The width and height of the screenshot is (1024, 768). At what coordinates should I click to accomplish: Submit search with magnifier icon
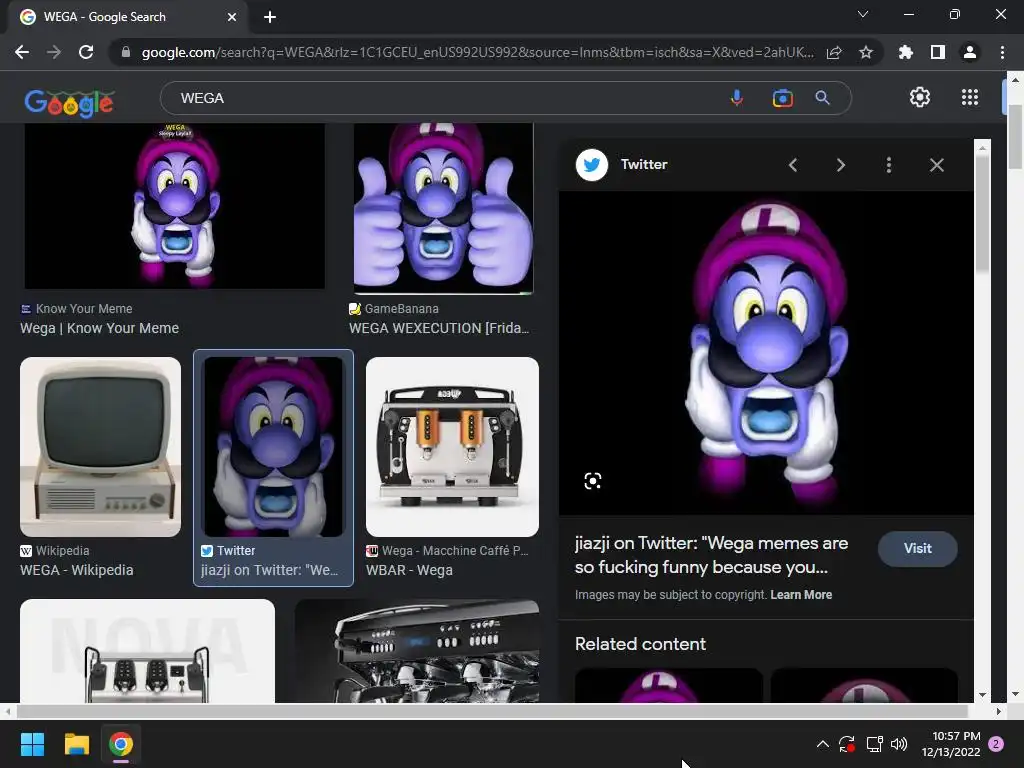822,98
